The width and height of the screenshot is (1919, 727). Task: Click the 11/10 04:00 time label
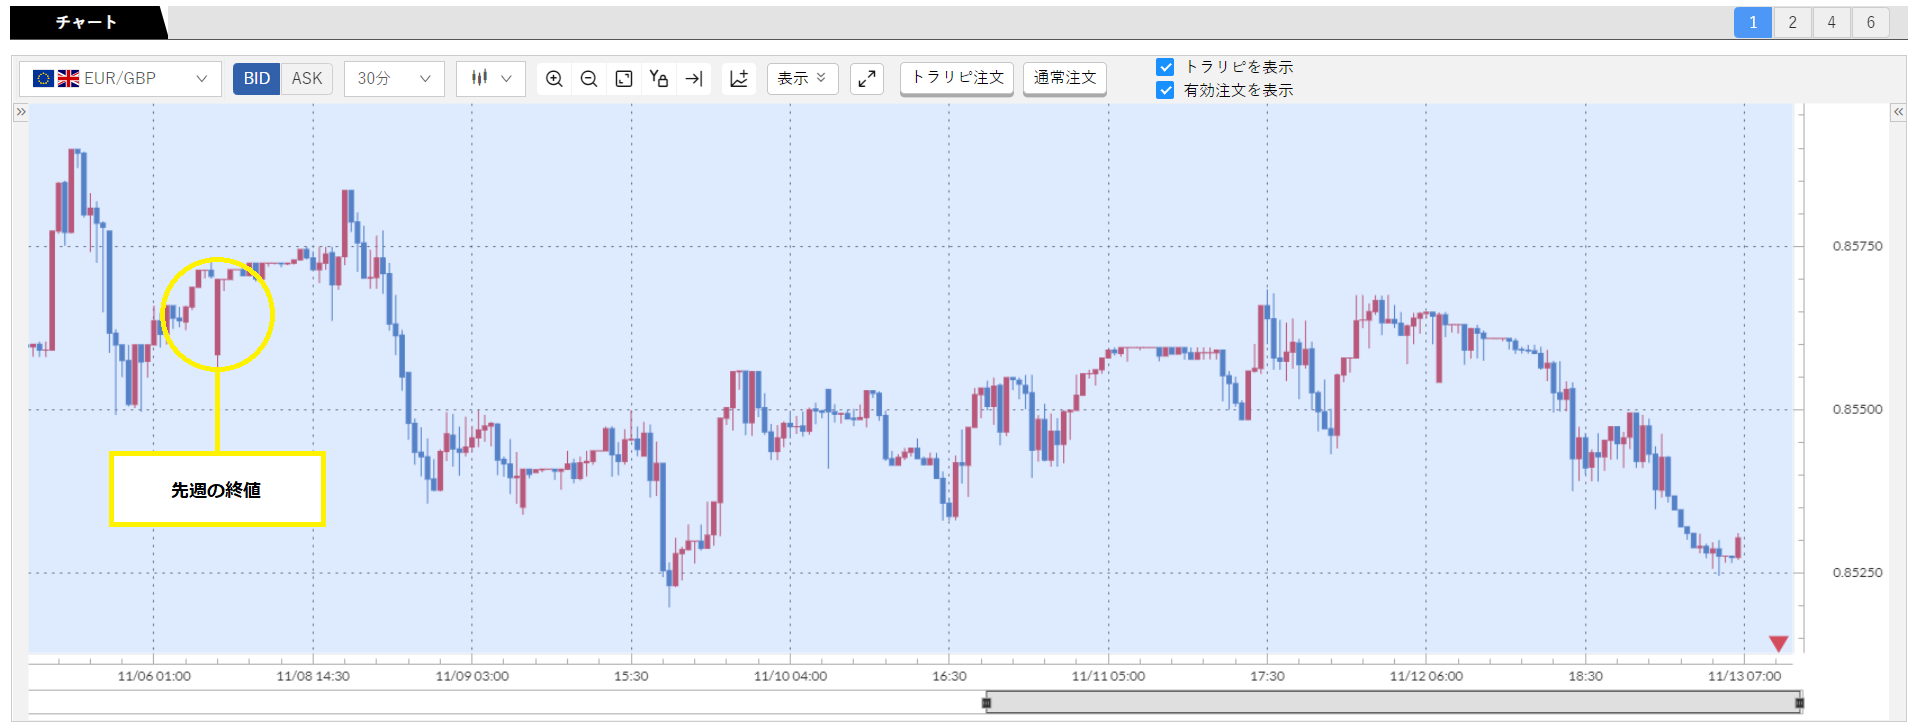pyautogui.click(x=790, y=676)
